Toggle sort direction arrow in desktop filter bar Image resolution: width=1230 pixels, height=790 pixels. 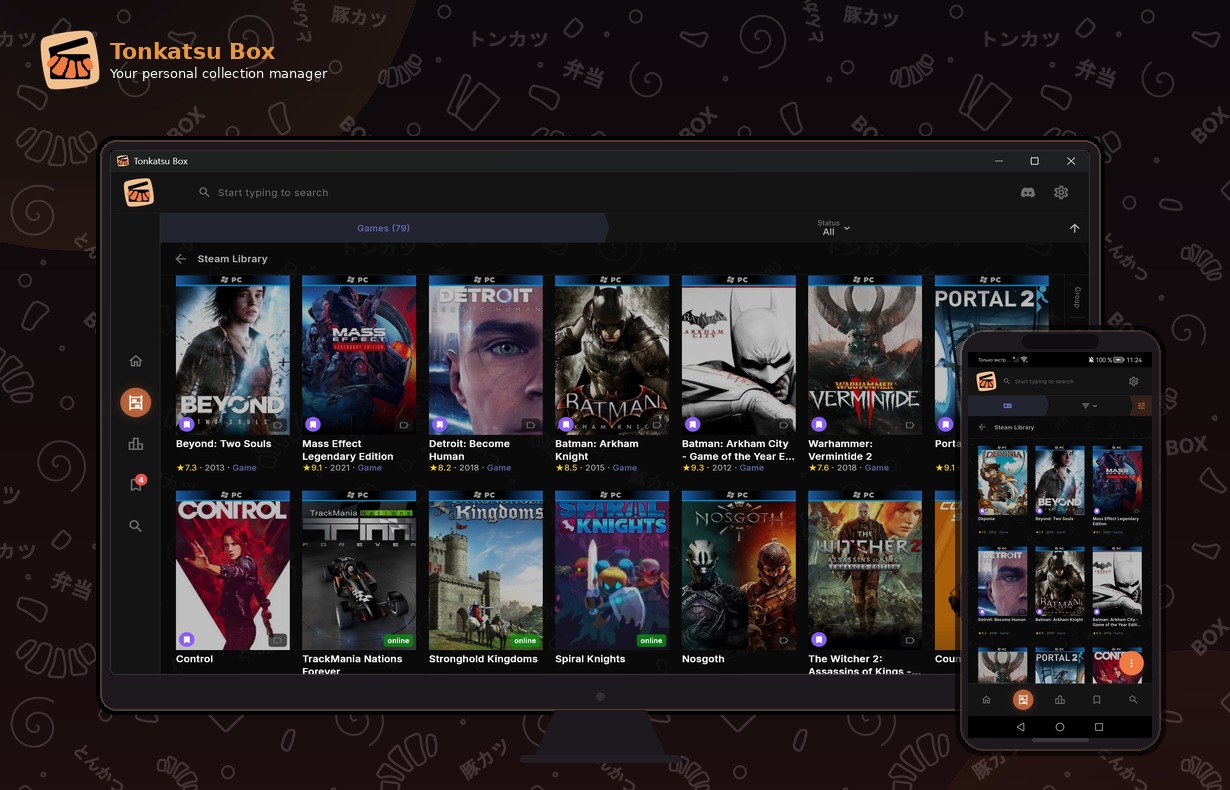click(1074, 229)
